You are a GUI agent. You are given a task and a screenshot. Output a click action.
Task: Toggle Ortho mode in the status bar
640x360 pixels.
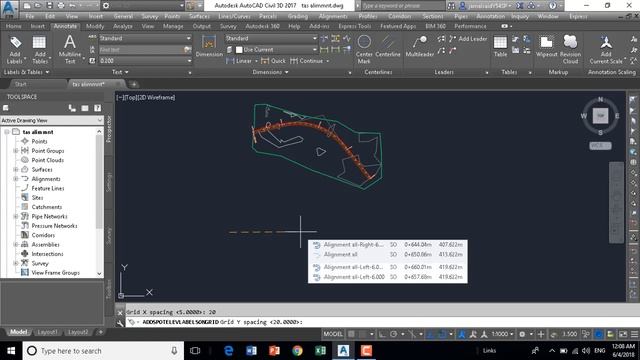[382, 334]
